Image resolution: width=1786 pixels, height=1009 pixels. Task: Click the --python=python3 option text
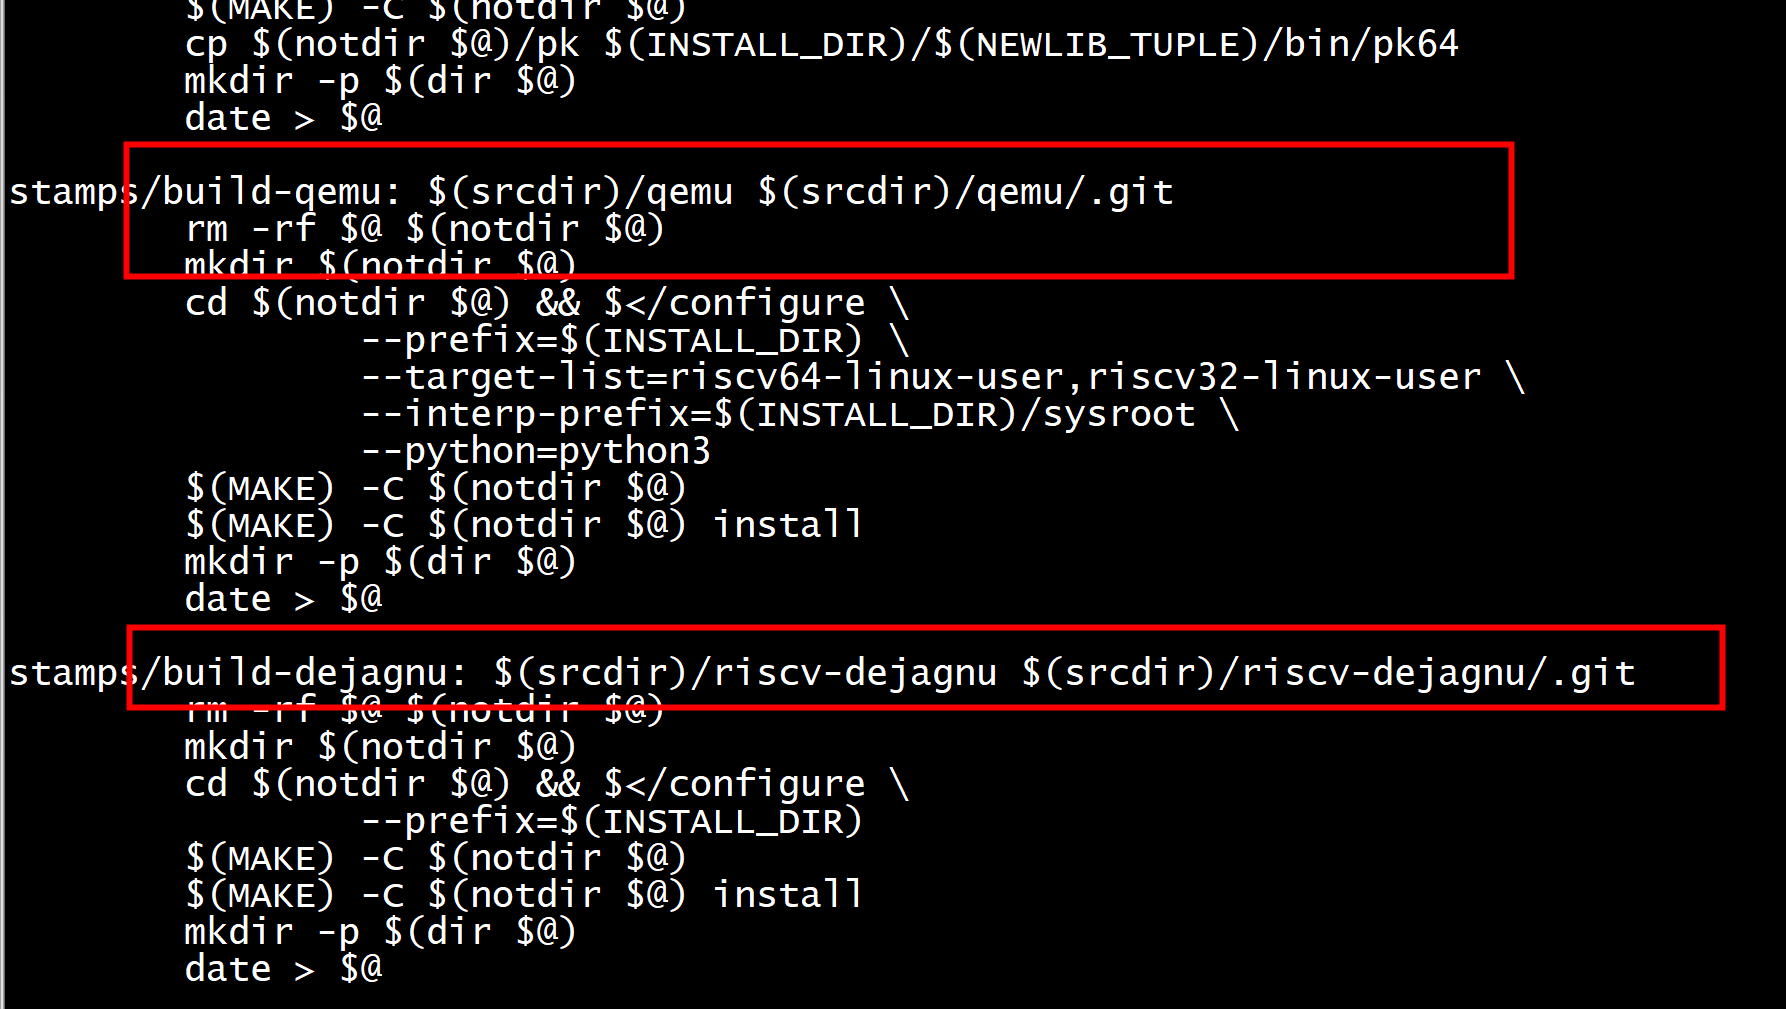[x=536, y=451]
